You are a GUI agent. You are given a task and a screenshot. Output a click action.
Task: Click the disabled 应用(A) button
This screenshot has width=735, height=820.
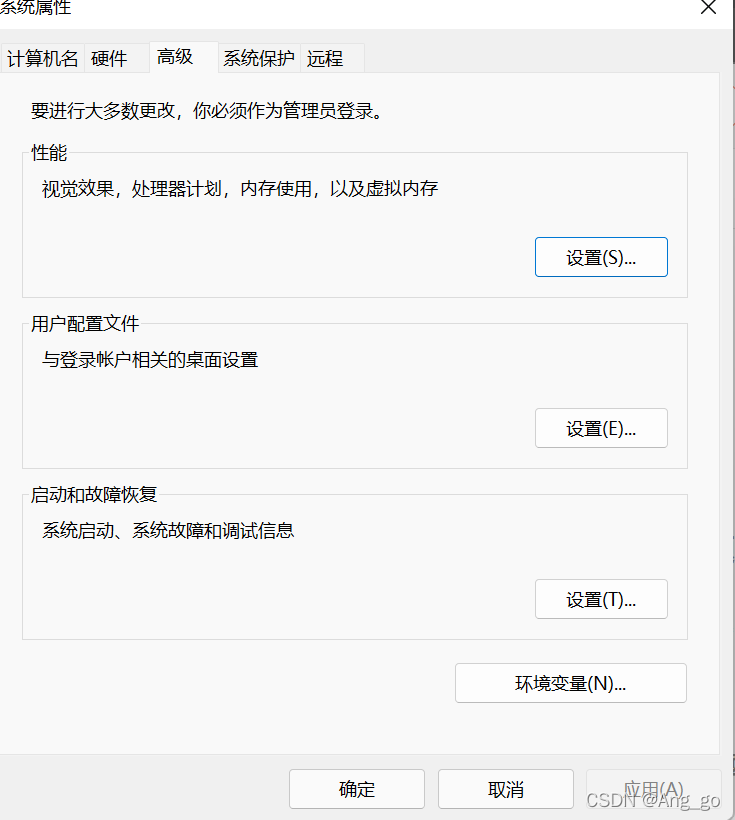(x=654, y=789)
